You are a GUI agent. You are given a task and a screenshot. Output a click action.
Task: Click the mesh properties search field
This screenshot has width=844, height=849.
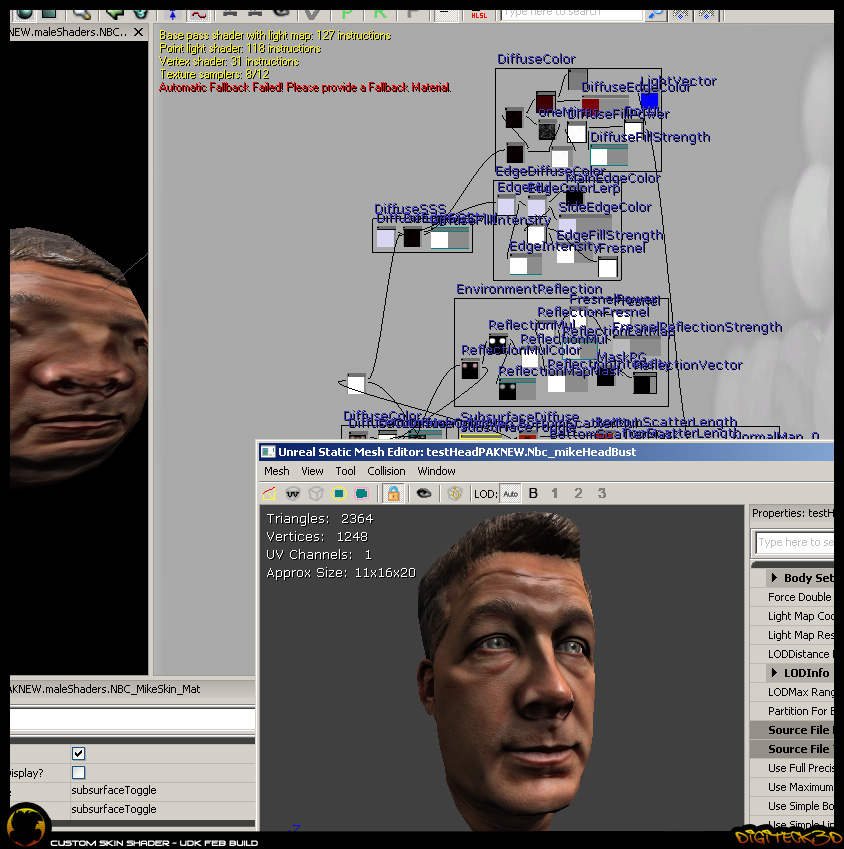point(795,542)
